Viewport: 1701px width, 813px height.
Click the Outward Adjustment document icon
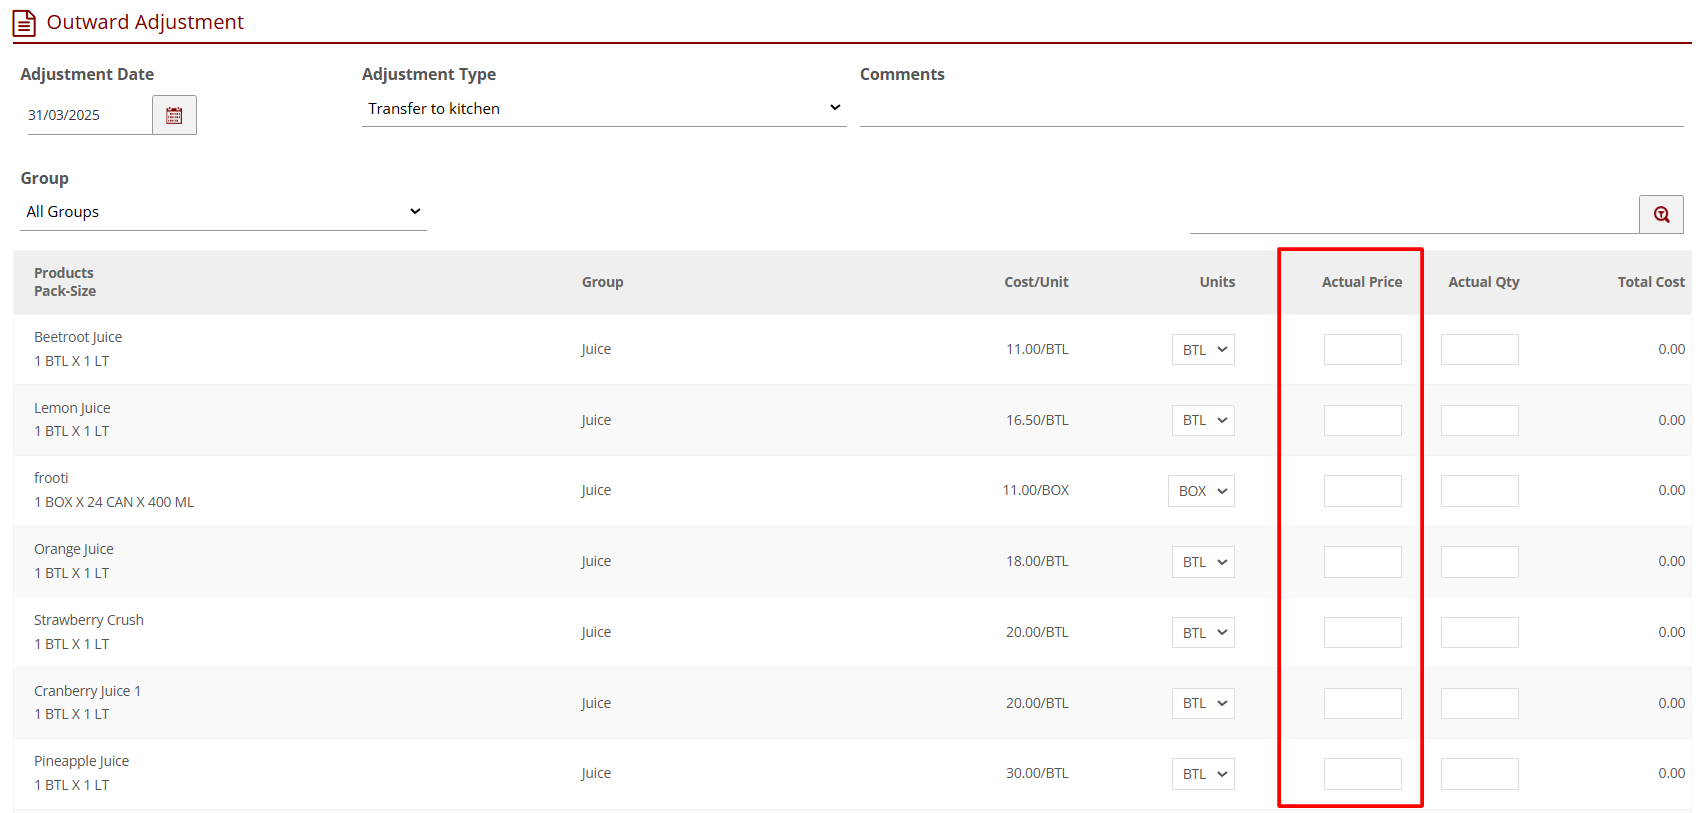pos(24,23)
